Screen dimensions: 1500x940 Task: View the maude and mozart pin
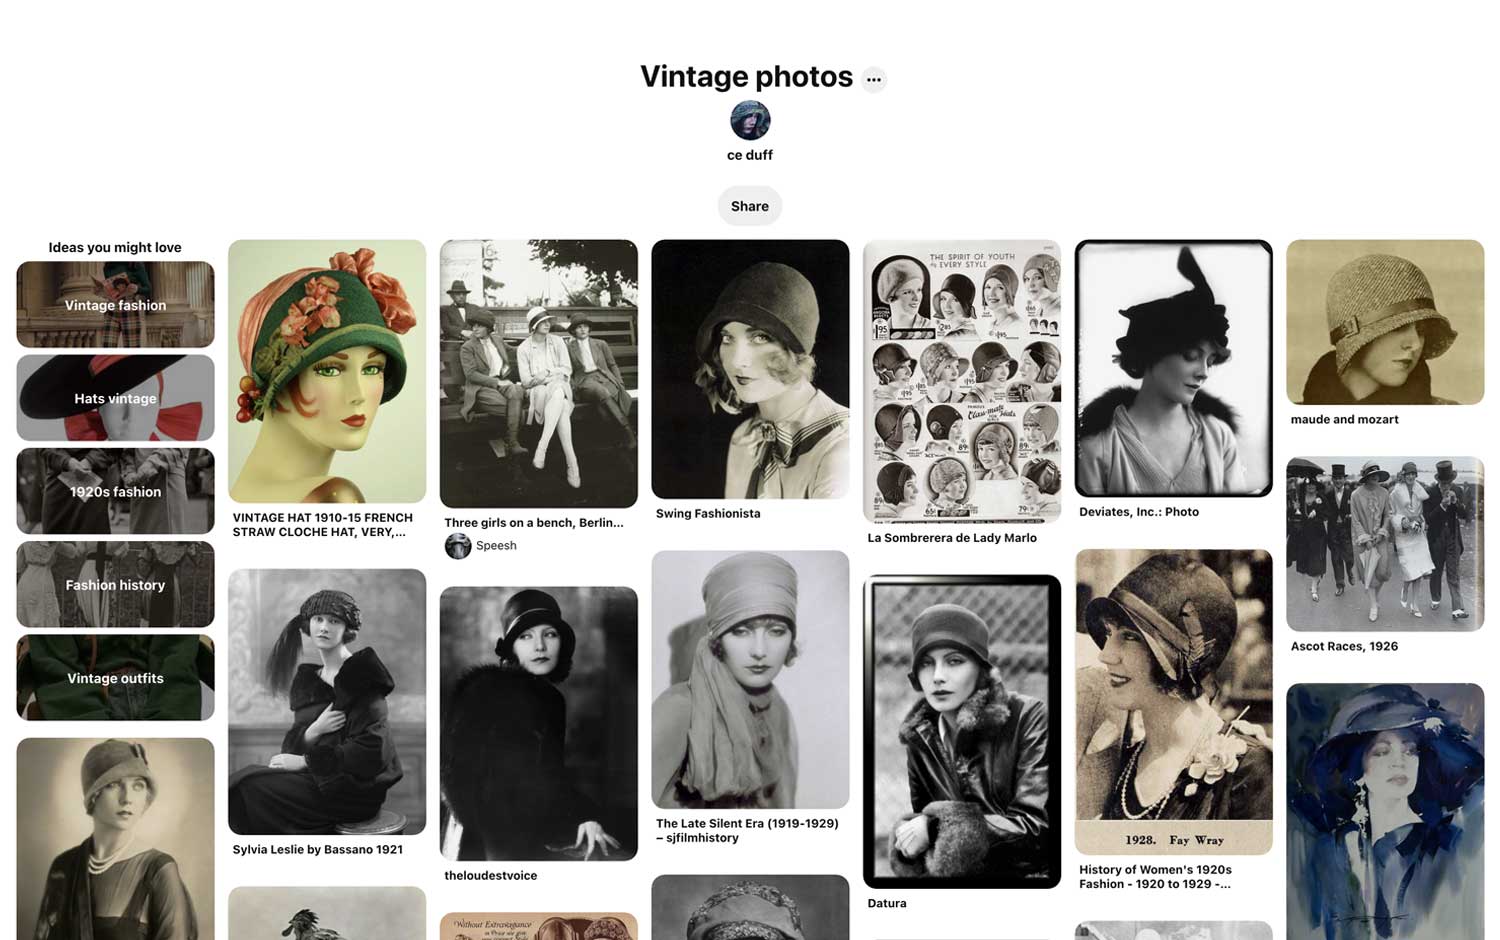pyautogui.click(x=1385, y=322)
